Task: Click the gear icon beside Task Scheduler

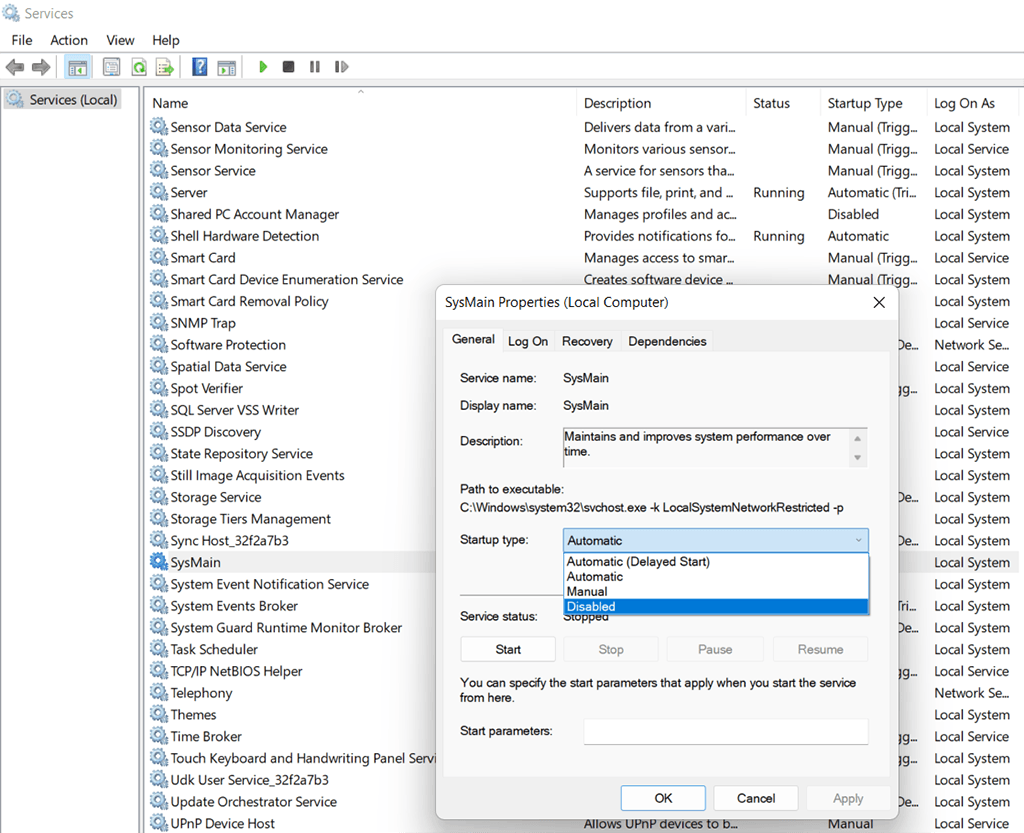Action: (x=159, y=648)
